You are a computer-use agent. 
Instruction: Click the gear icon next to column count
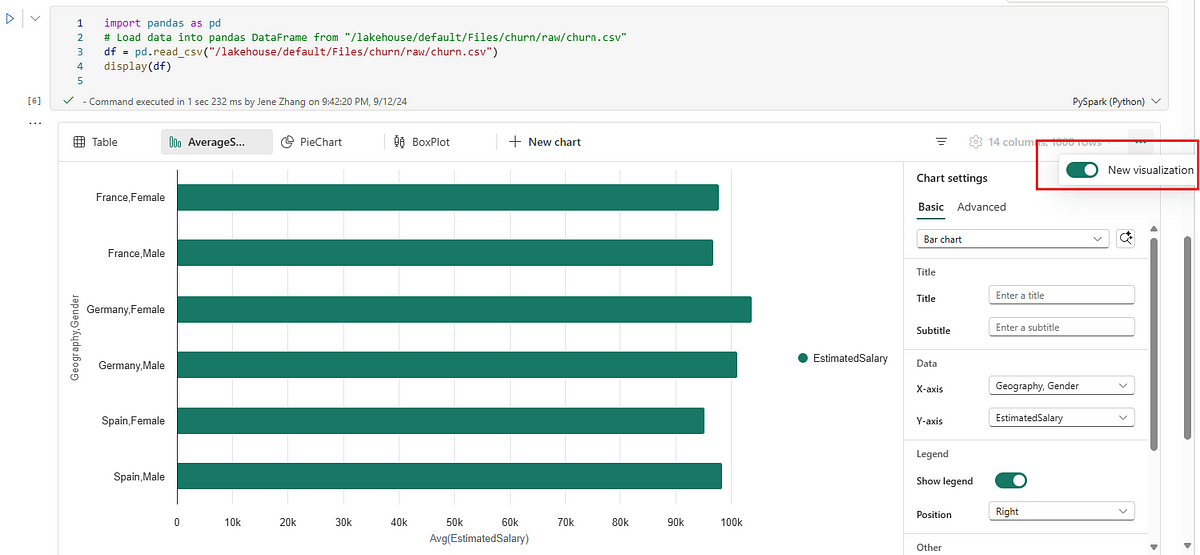point(975,142)
